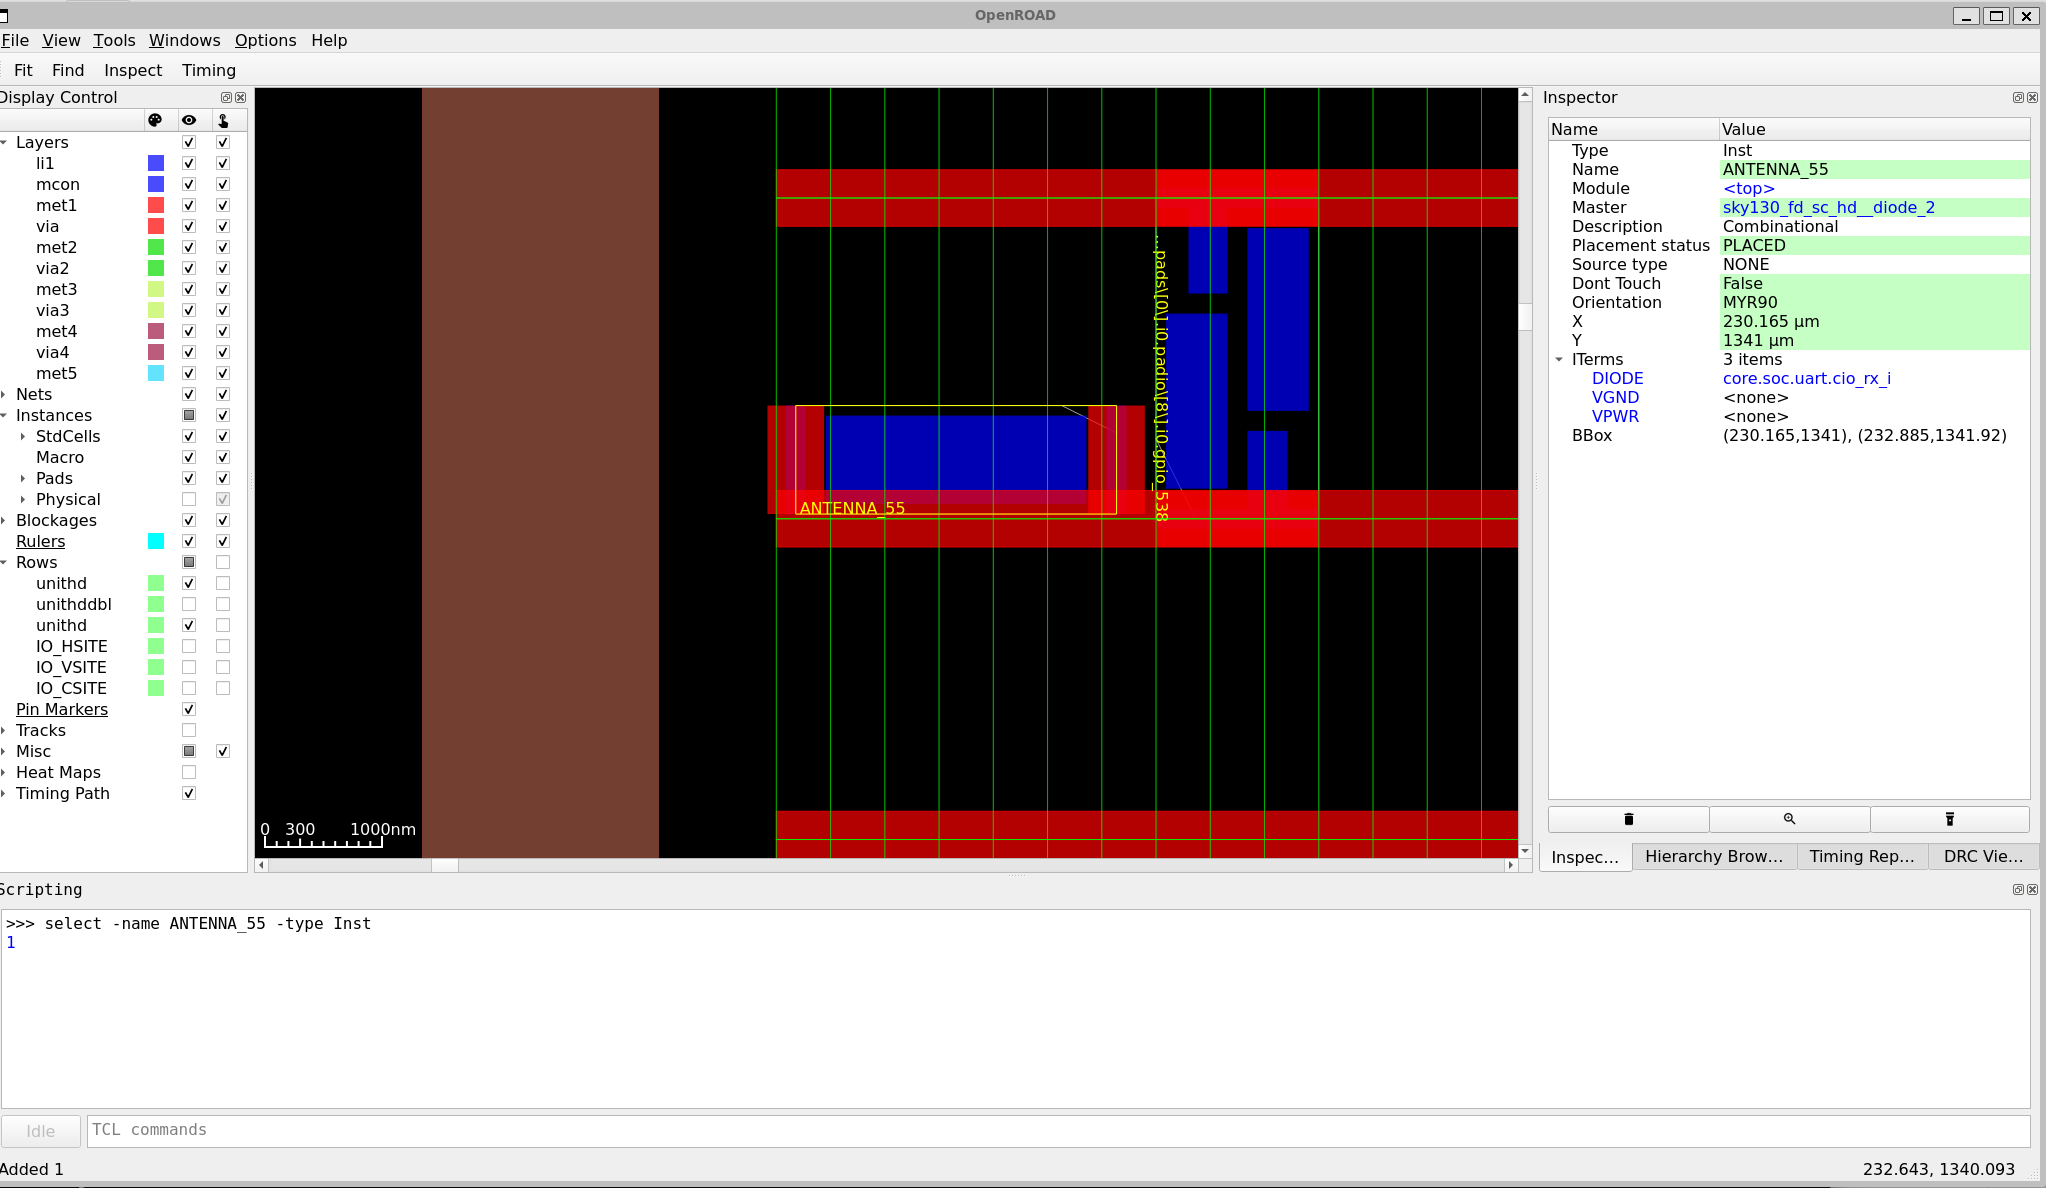The image size is (2046, 1188).
Task: Click the highlight flashlight icon in the Inspector
Action: tap(1948, 819)
